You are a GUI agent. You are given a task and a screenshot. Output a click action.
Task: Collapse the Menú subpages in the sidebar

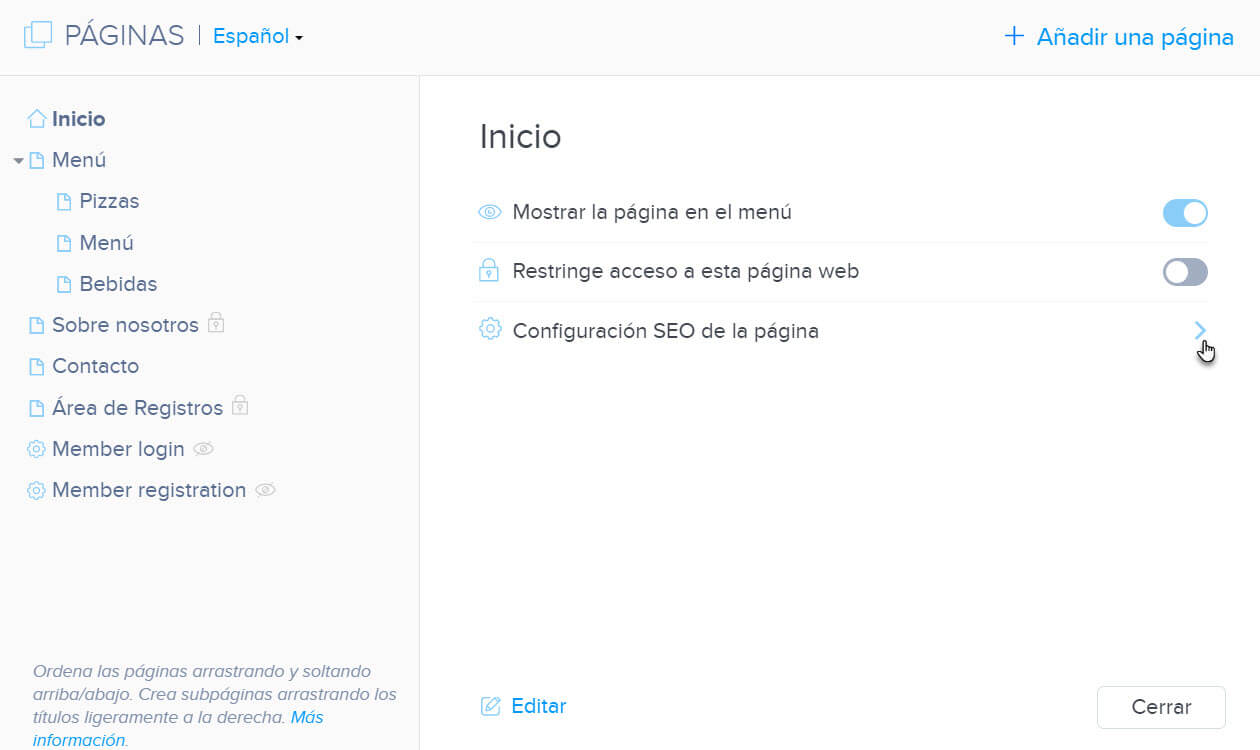click(x=20, y=160)
